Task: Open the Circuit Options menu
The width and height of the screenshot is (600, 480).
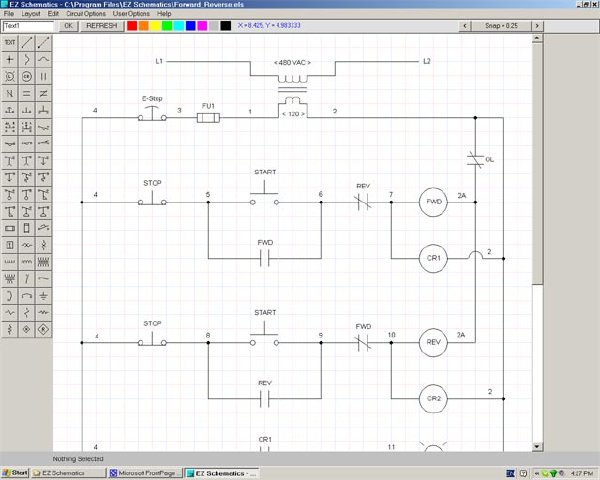Action: (x=86, y=14)
